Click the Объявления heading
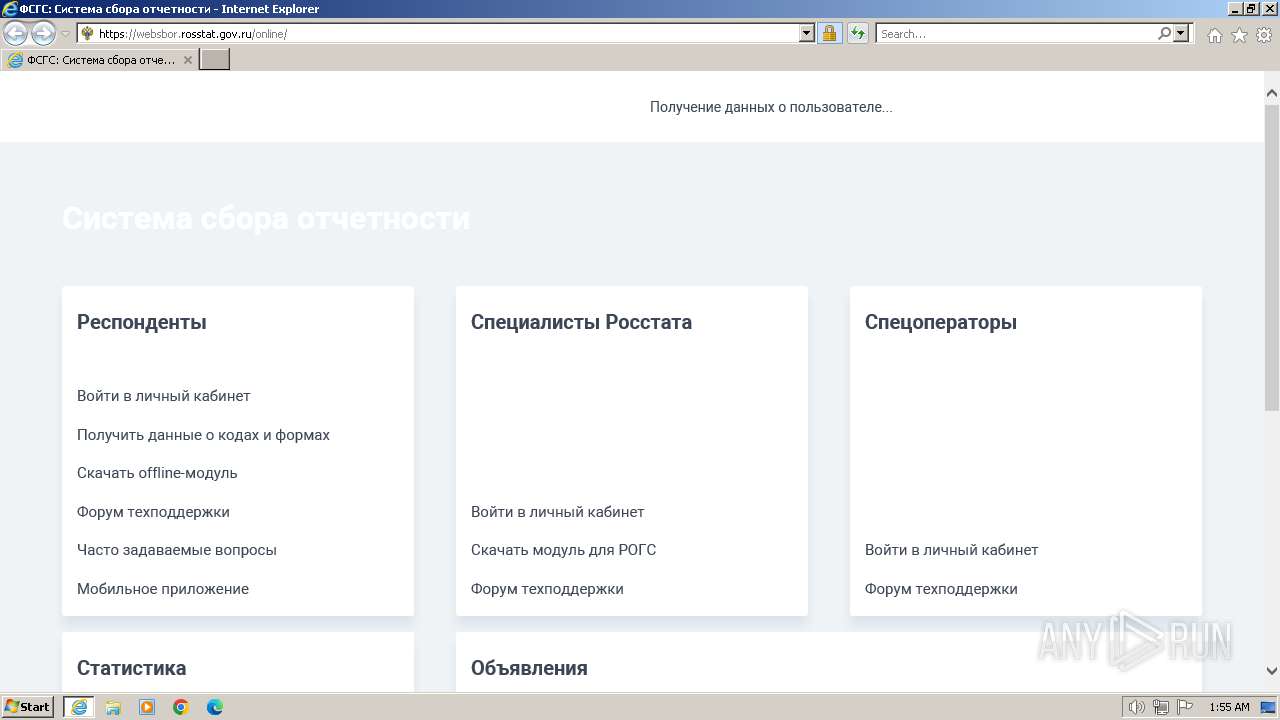 tap(529, 668)
